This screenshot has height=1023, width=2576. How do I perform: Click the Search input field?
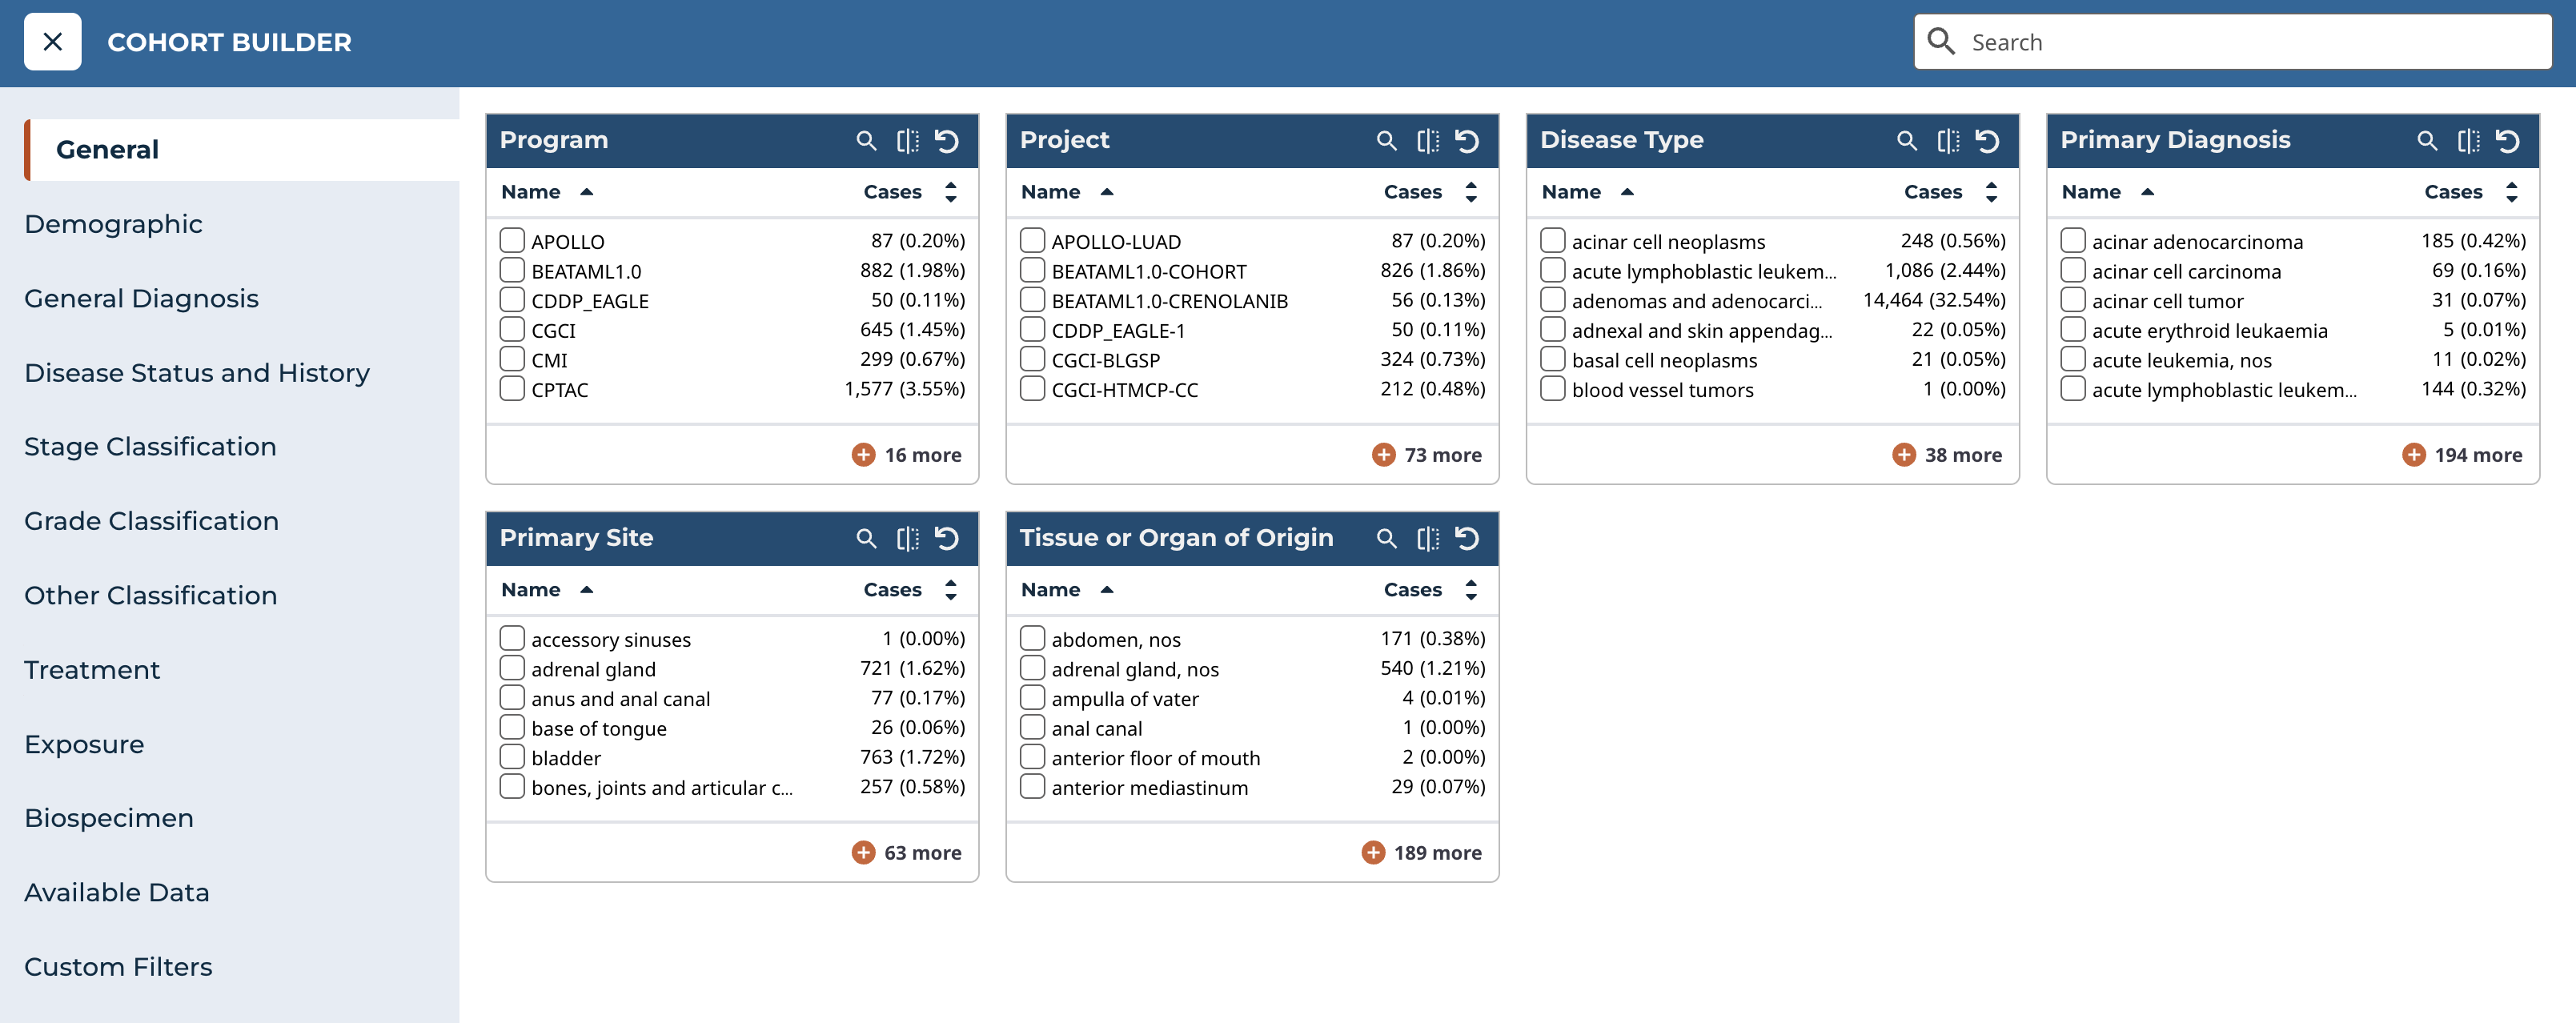point(2250,42)
